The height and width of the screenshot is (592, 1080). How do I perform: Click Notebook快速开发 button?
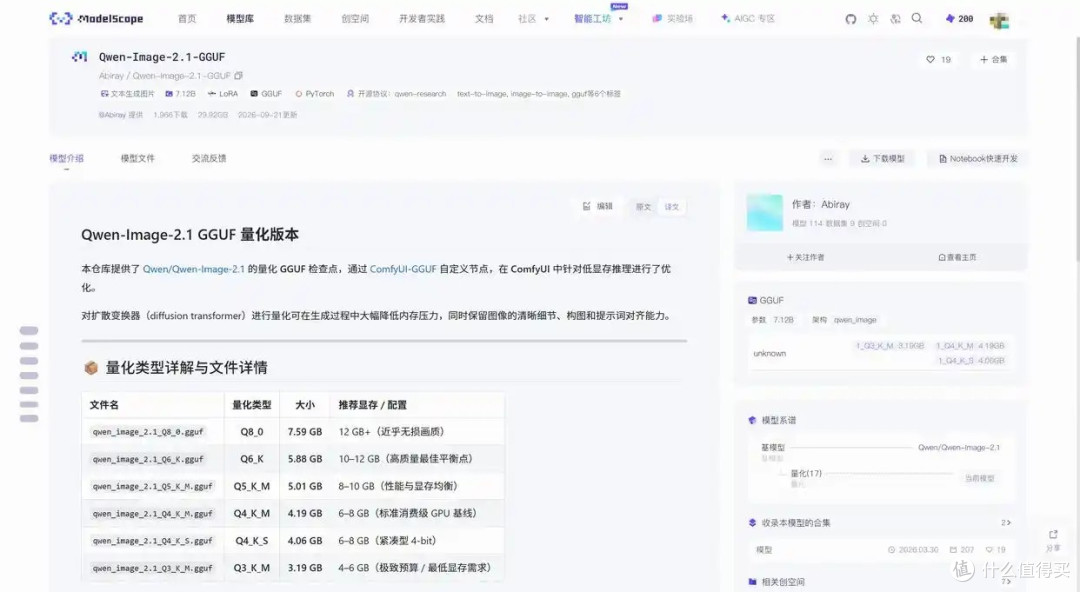pos(977,159)
